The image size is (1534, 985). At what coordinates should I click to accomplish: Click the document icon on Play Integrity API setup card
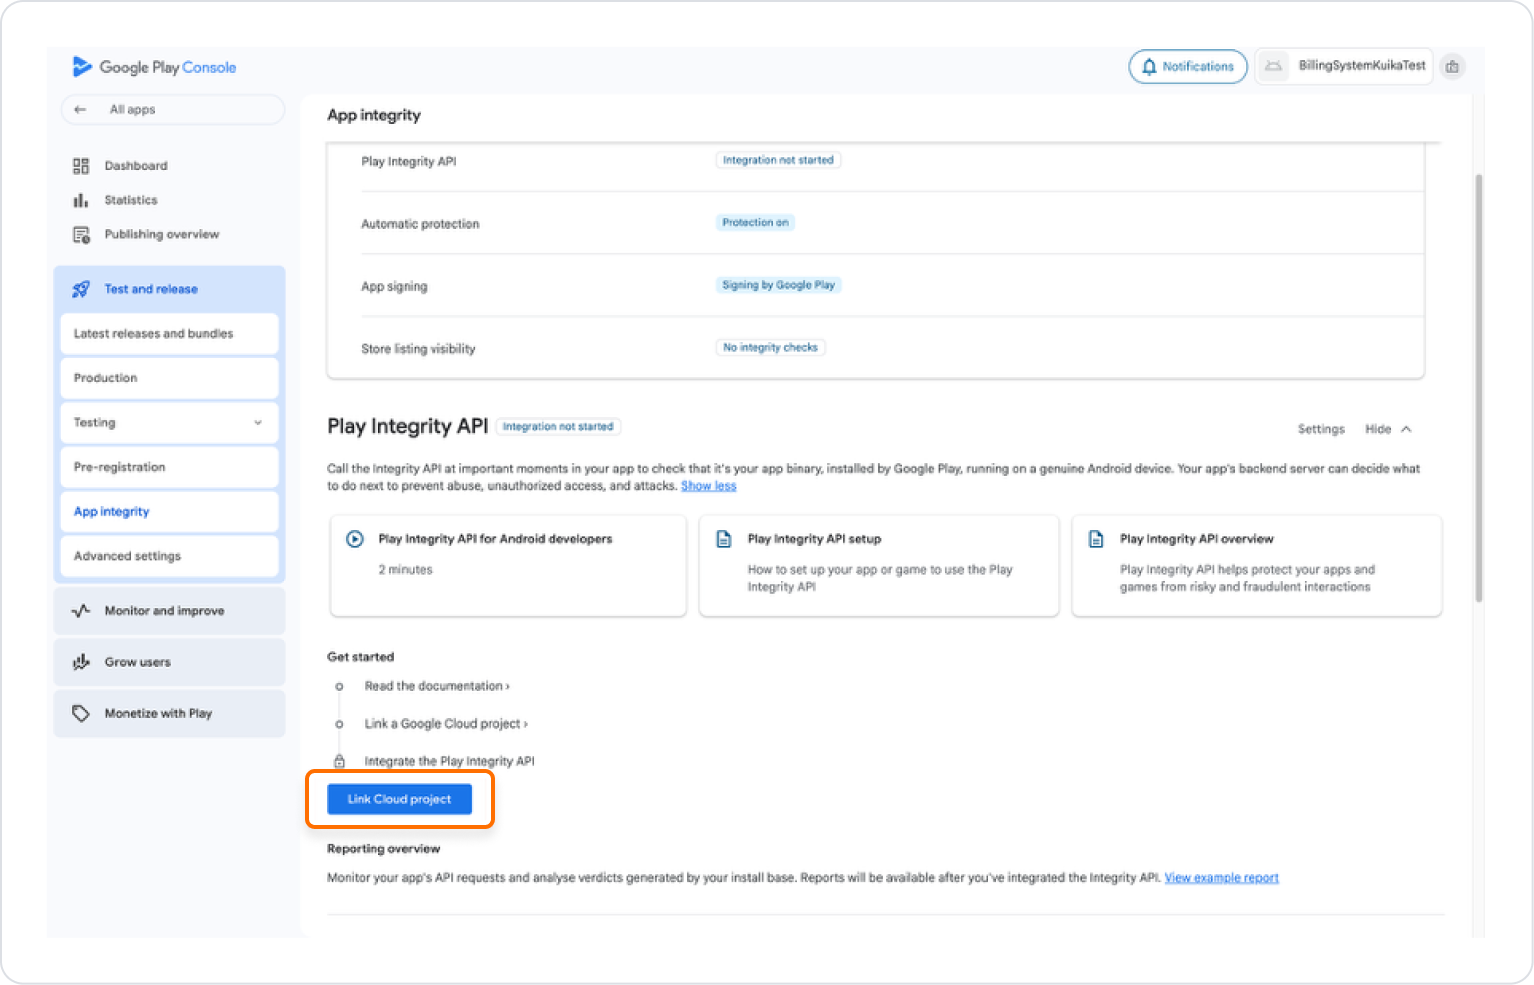tap(724, 539)
